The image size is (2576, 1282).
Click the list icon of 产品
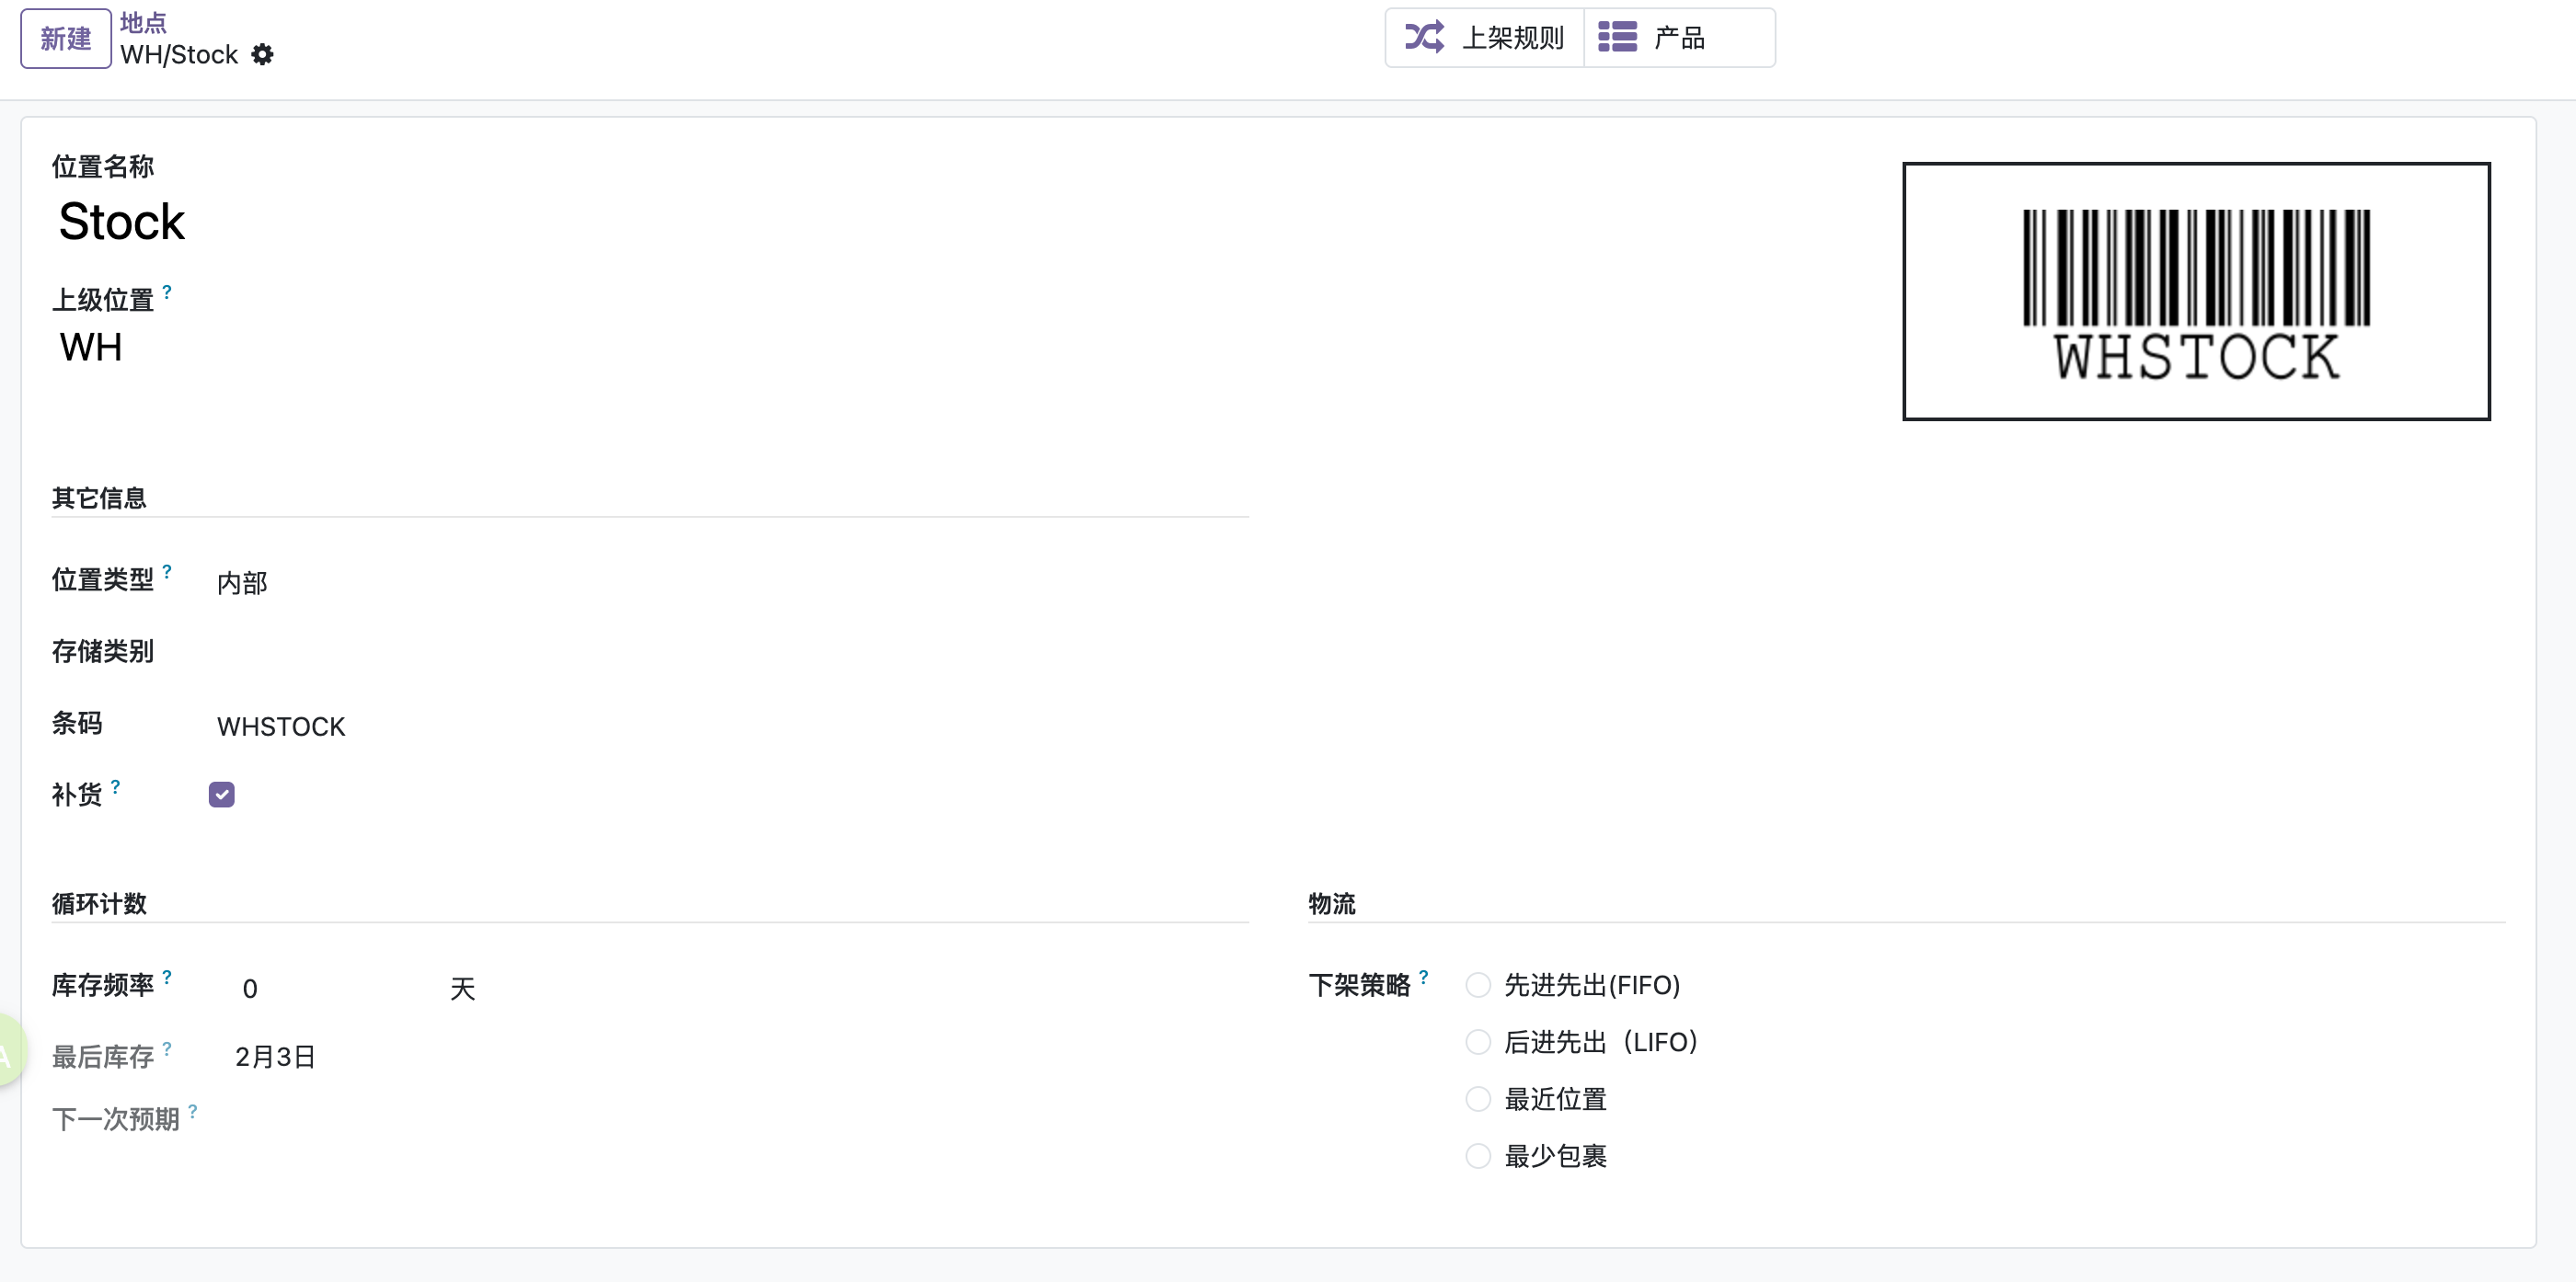(x=1617, y=38)
